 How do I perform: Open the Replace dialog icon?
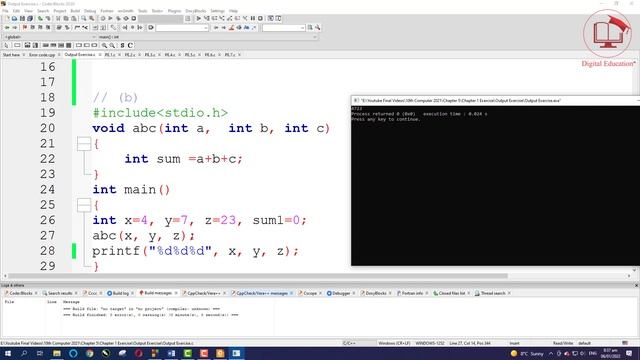pyautogui.click(x=91, y=18)
